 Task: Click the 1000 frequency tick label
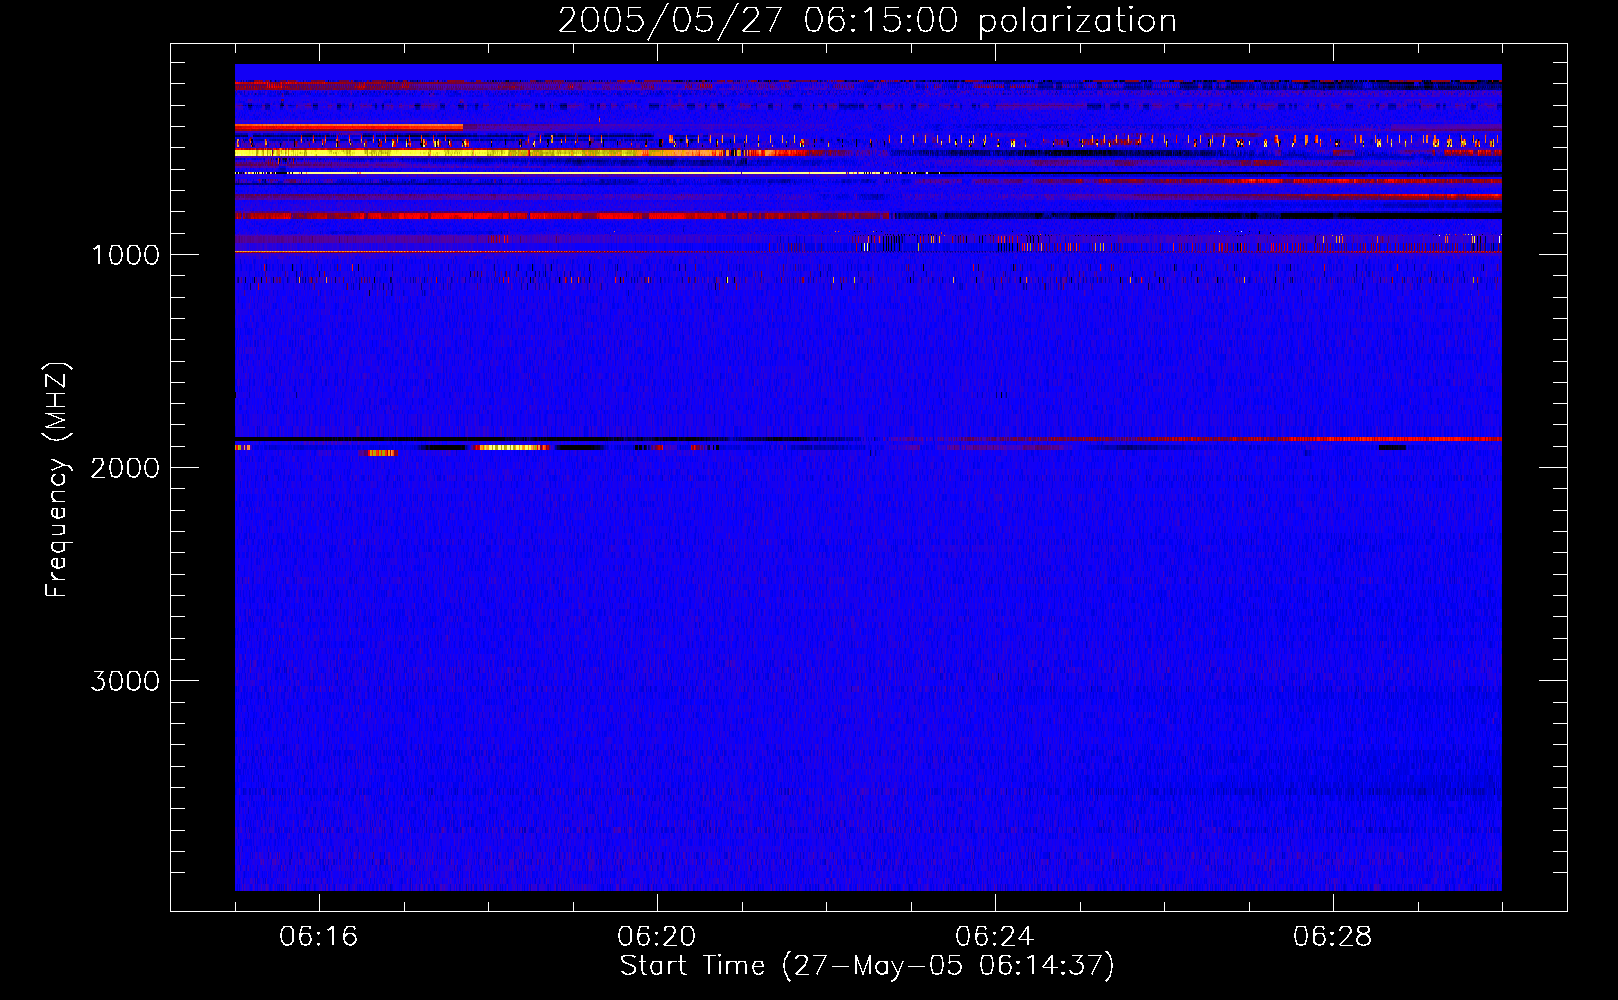pyautogui.click(x=125, y=255)
